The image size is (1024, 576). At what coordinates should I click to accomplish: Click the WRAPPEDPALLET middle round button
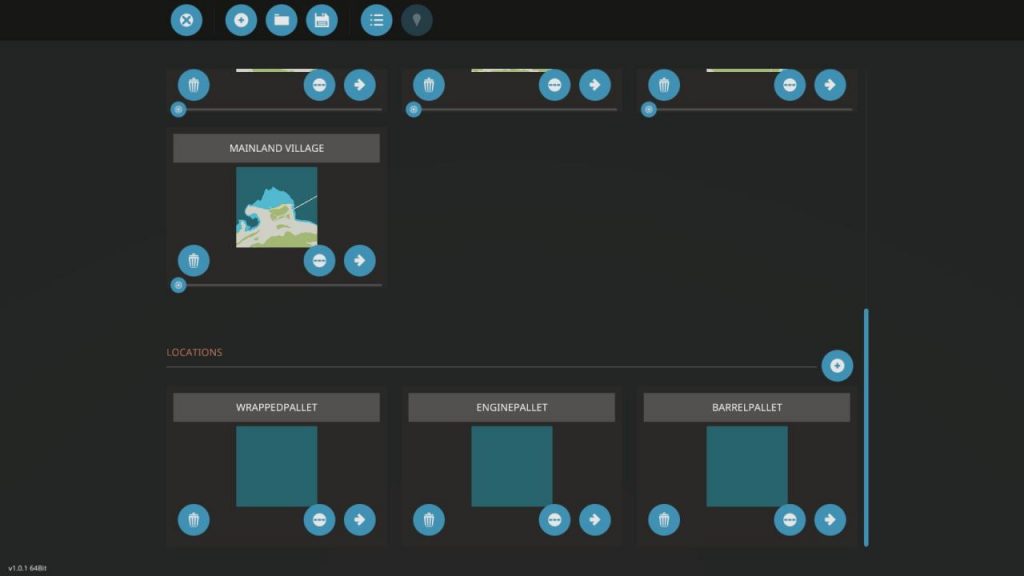(319, 520)
